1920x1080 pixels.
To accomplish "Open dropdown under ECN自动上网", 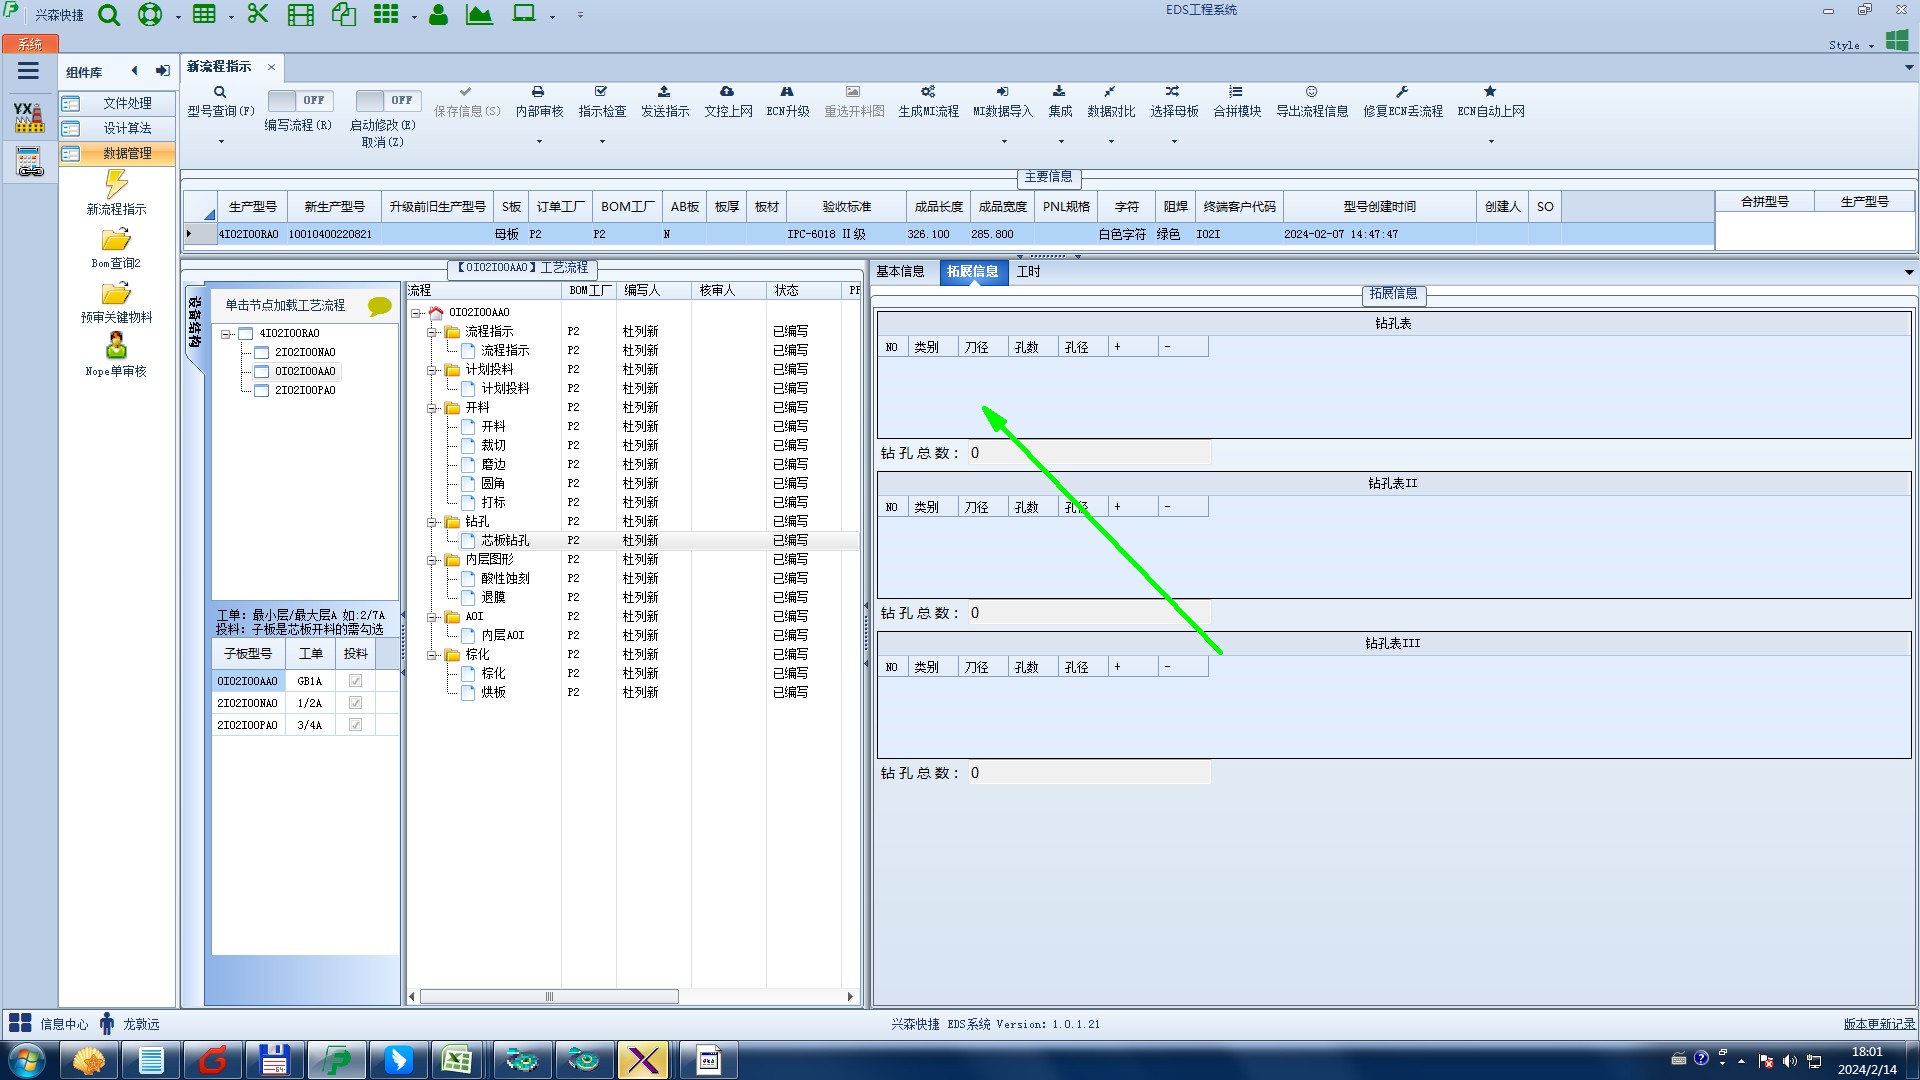I will coord(1491,142).
